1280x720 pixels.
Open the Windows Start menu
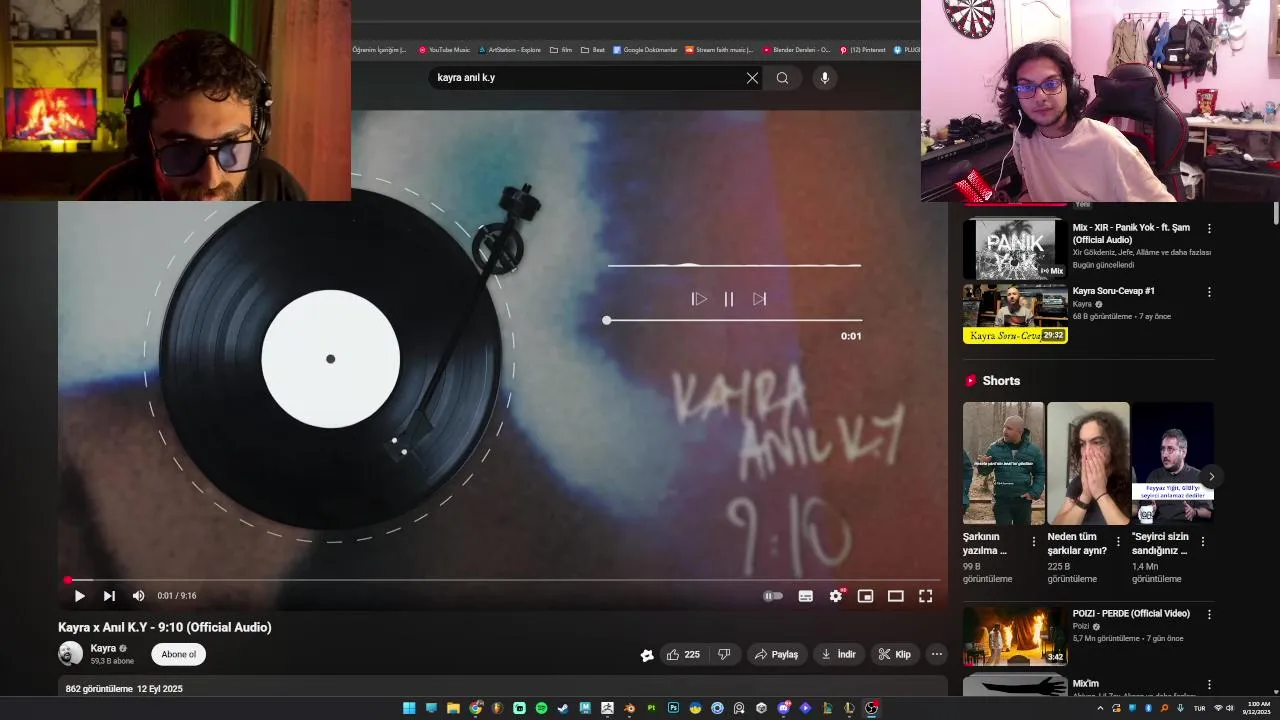pos(409,708)
